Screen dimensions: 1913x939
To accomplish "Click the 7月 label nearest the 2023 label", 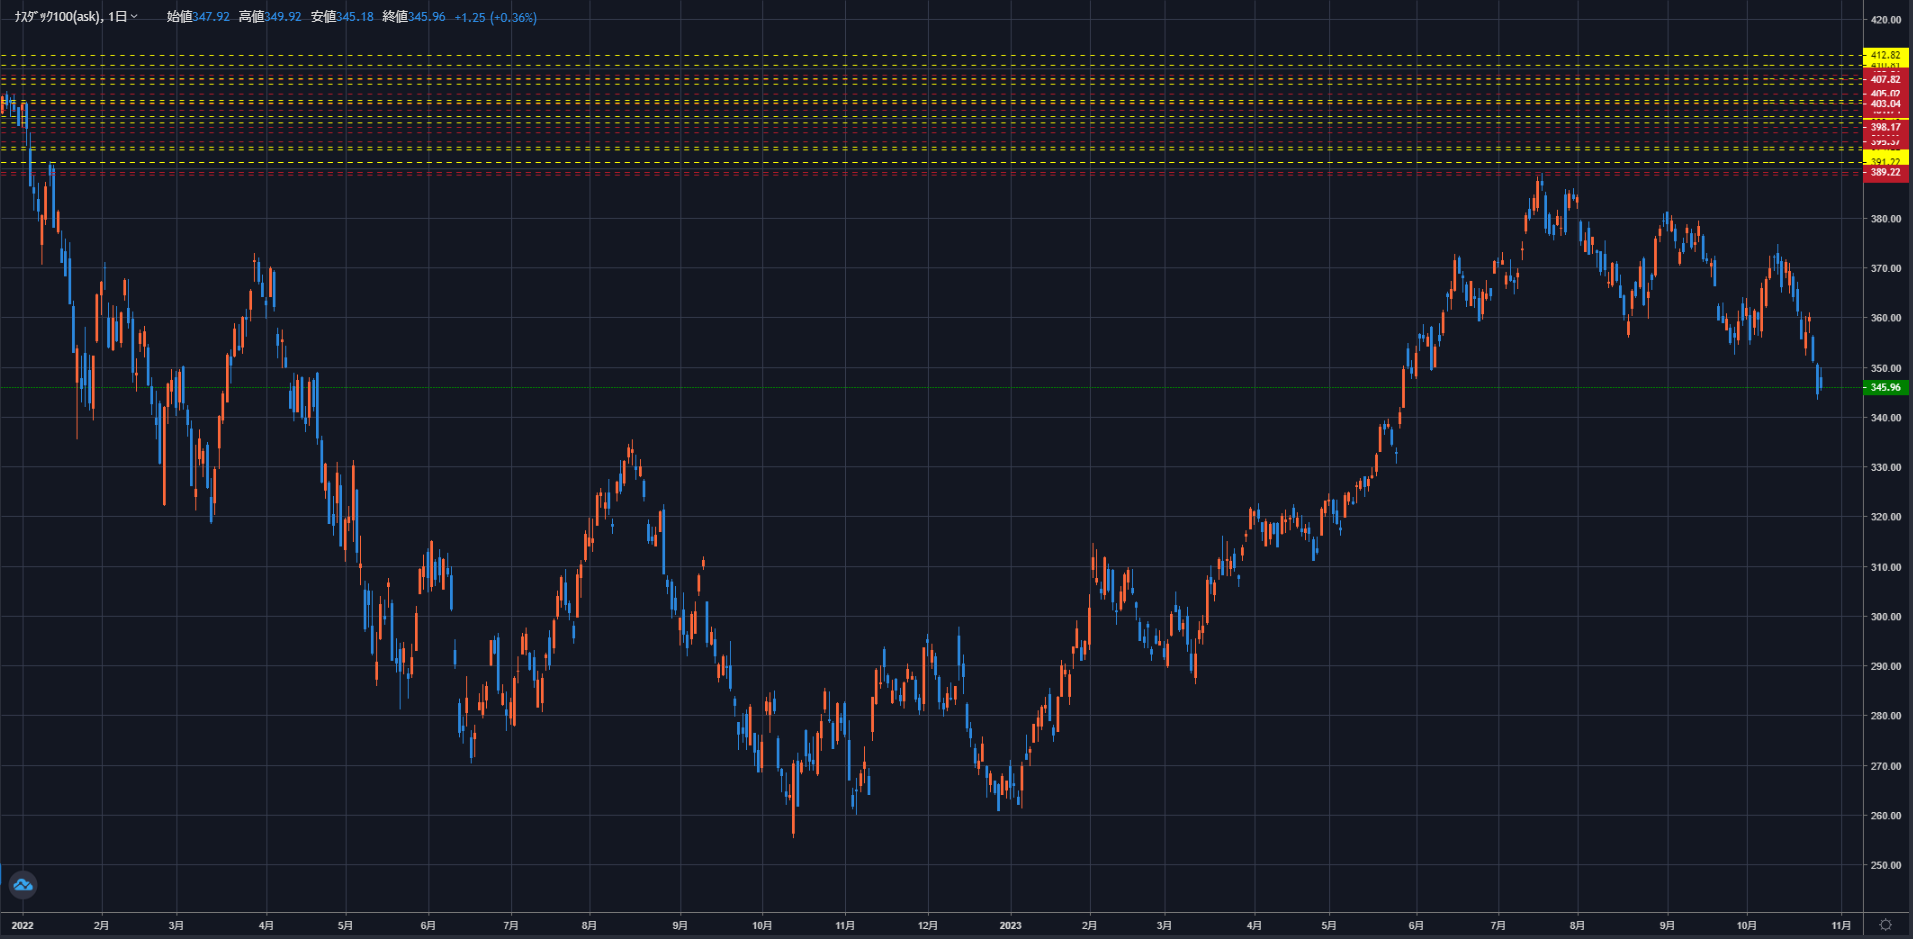I will coord(1498,926).
